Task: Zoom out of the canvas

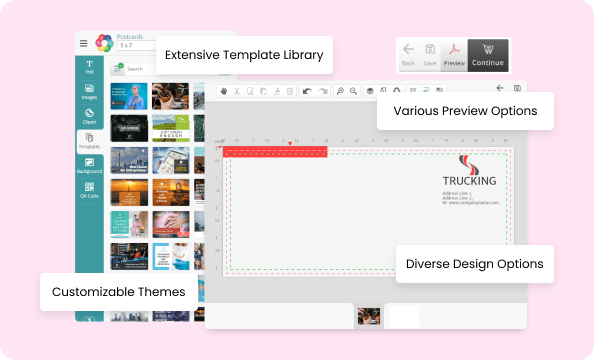Action: (353, 91)
